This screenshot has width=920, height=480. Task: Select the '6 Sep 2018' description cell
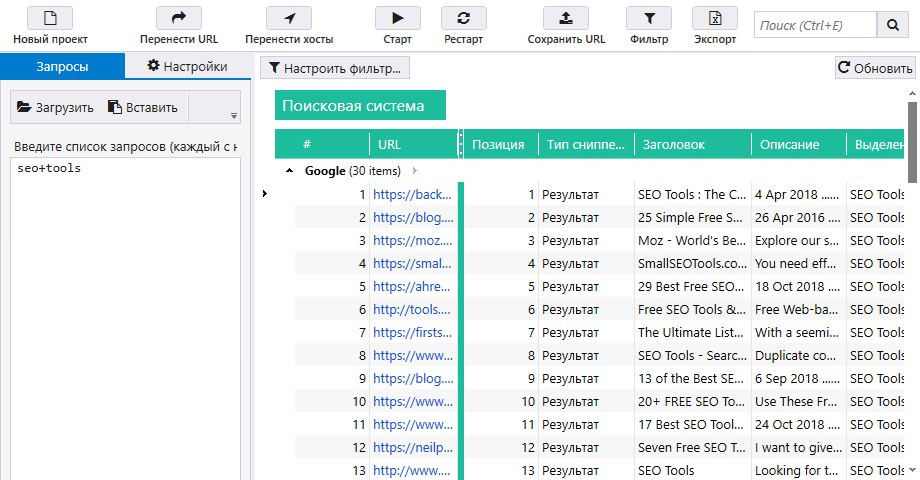tap(799, 378)
